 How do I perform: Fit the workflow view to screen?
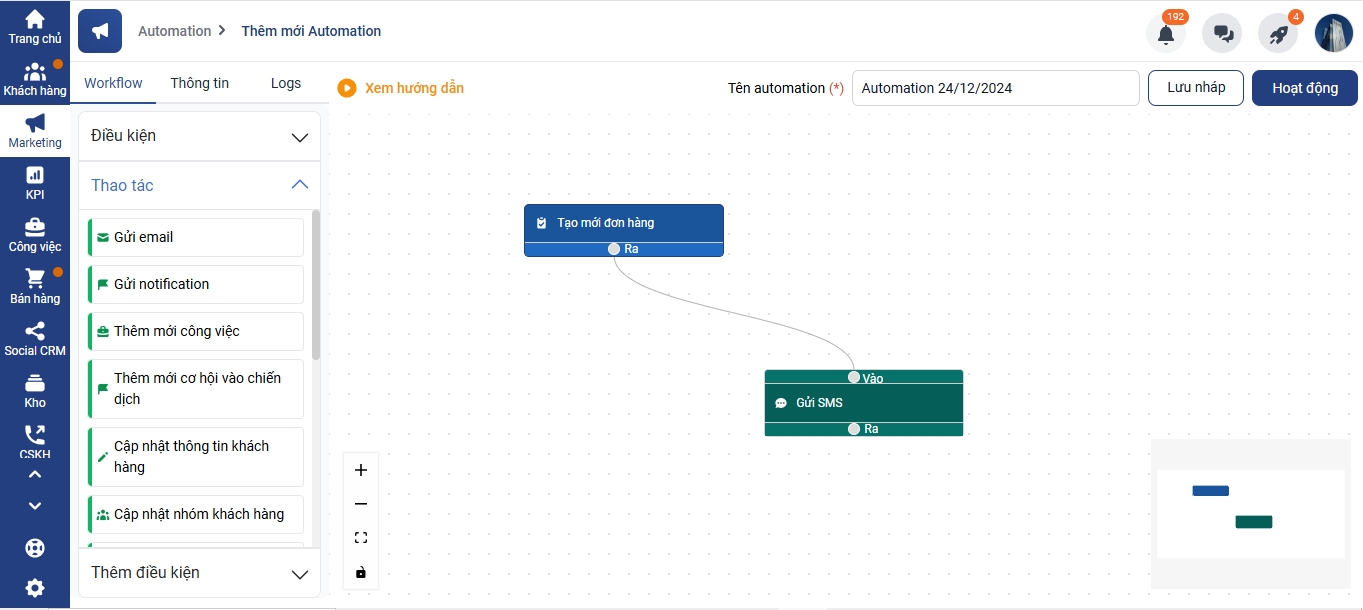(x=361, y=538)
